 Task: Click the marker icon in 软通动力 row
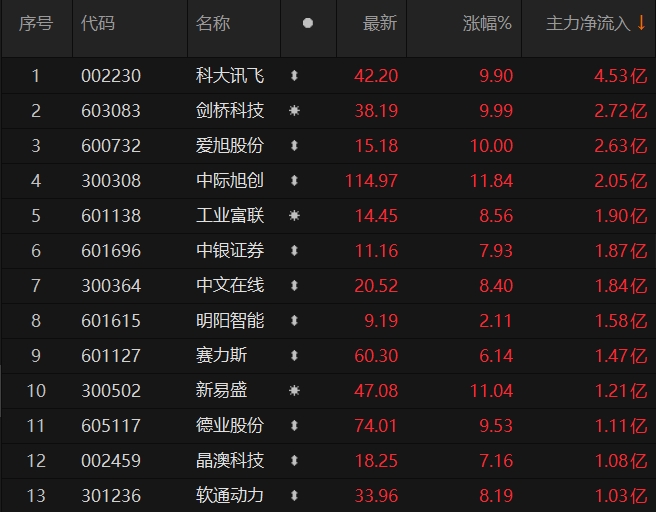click(294, 496)
